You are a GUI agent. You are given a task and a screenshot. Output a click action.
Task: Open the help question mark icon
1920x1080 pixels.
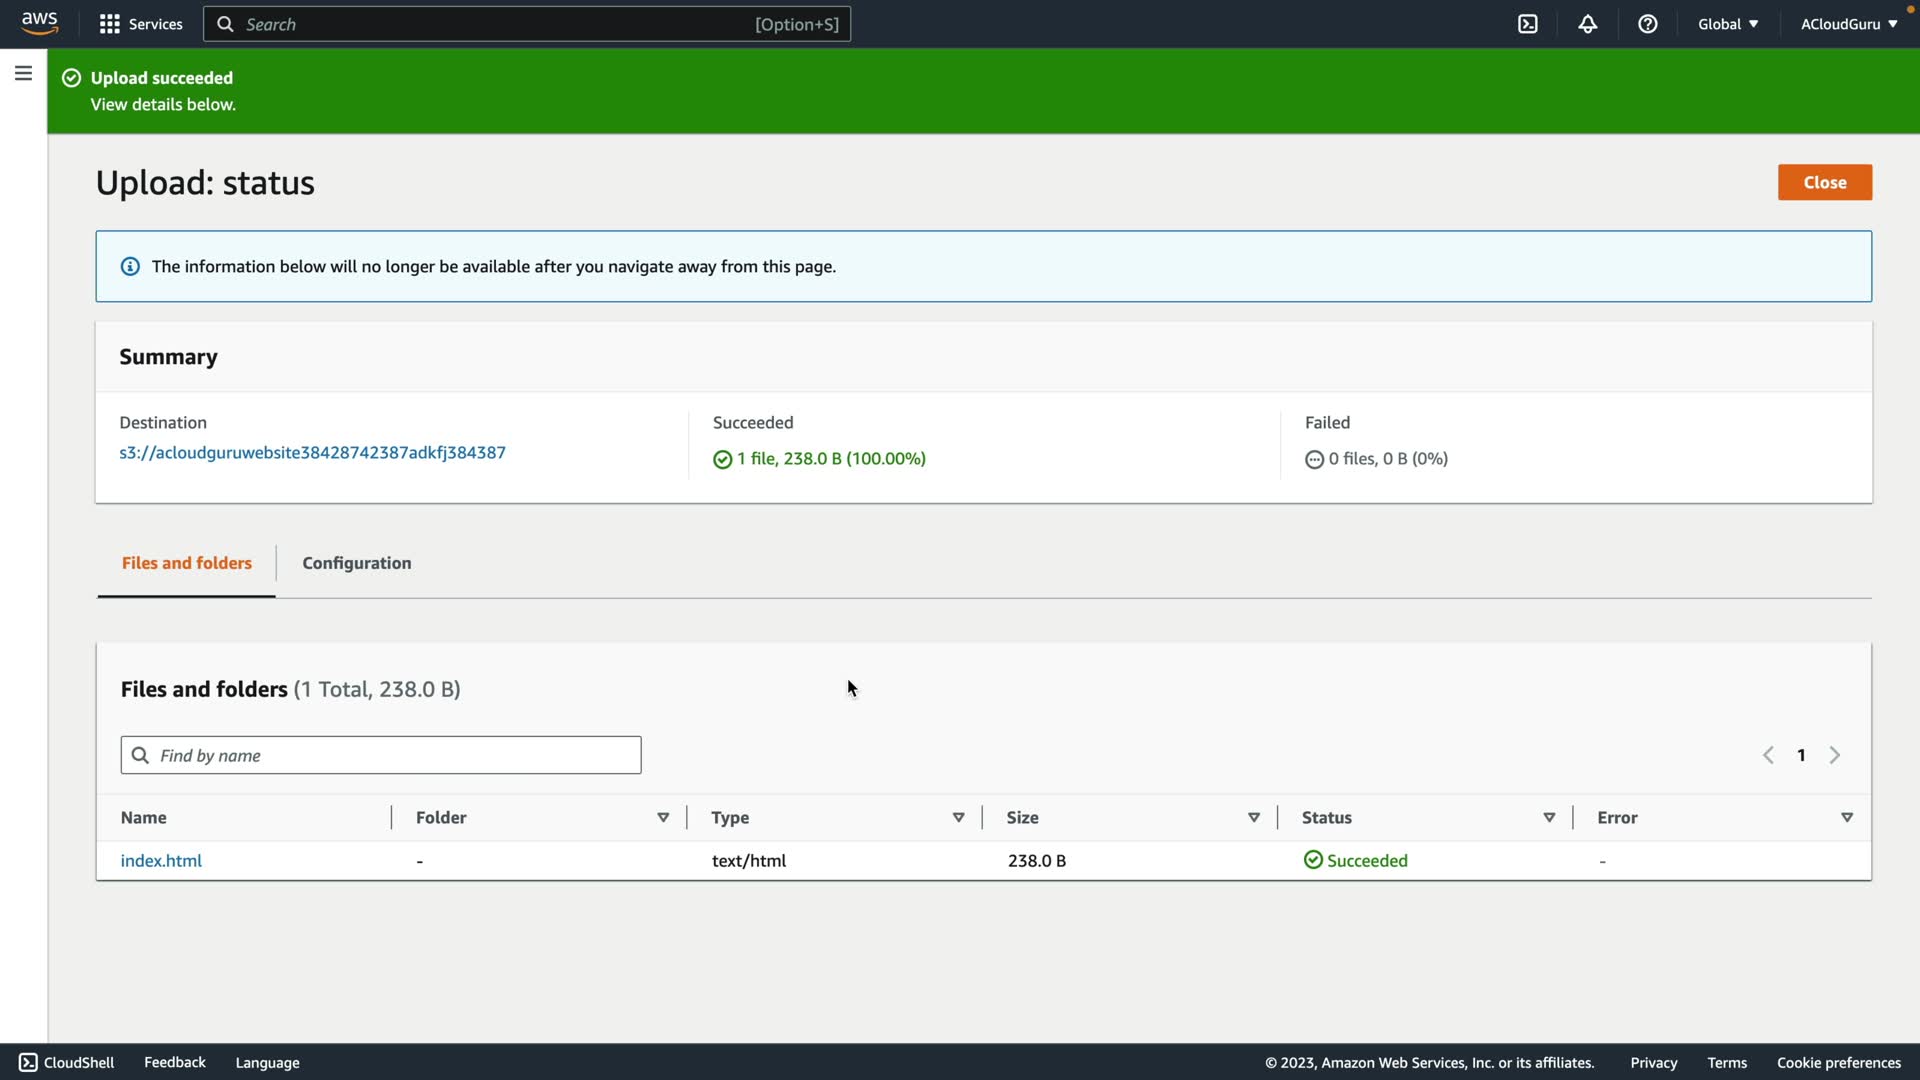tap(1647, 24)
